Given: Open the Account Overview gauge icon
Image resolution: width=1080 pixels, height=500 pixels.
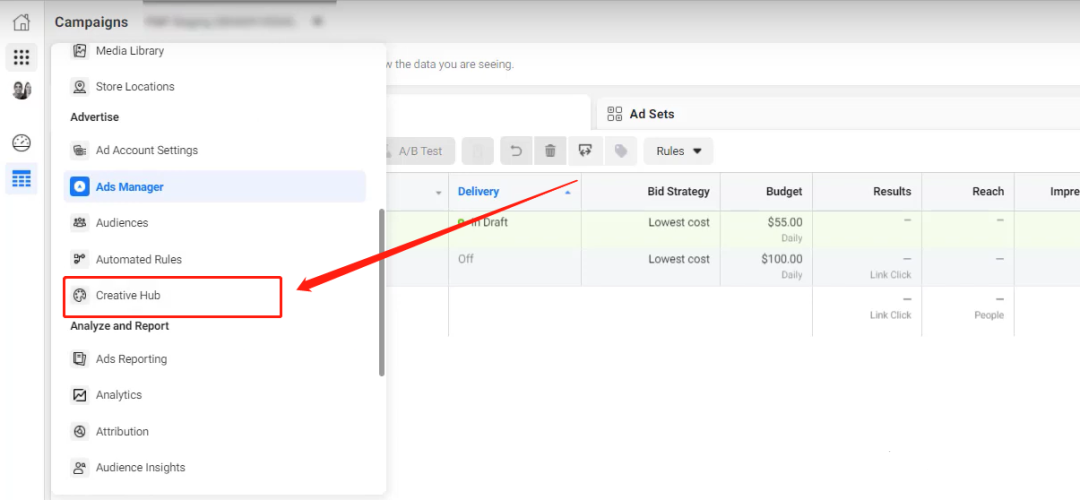Looking at the screenshot, I should (21, 143).
